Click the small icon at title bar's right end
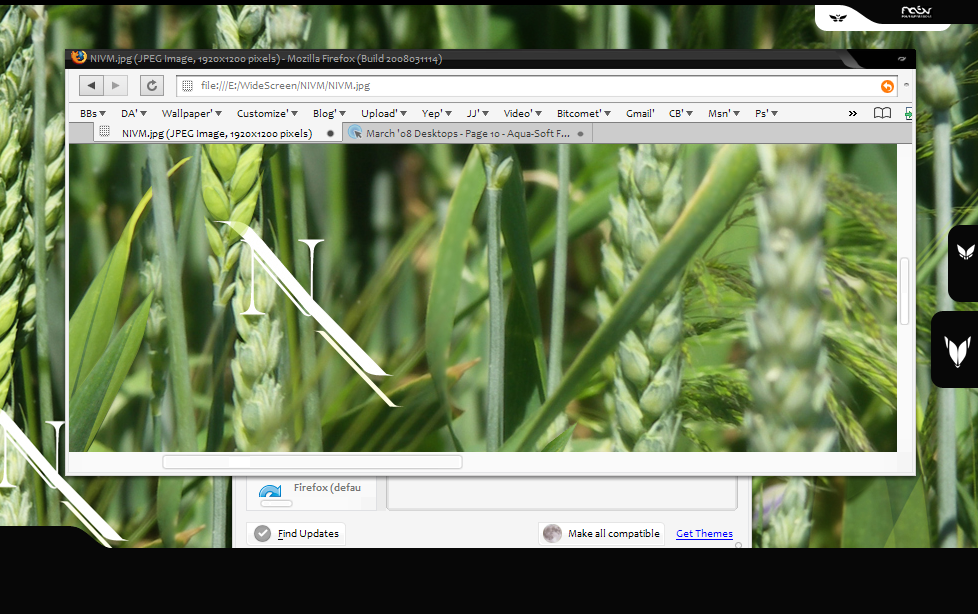The width and height of the screenshot is (978, 614). [902, 59]
